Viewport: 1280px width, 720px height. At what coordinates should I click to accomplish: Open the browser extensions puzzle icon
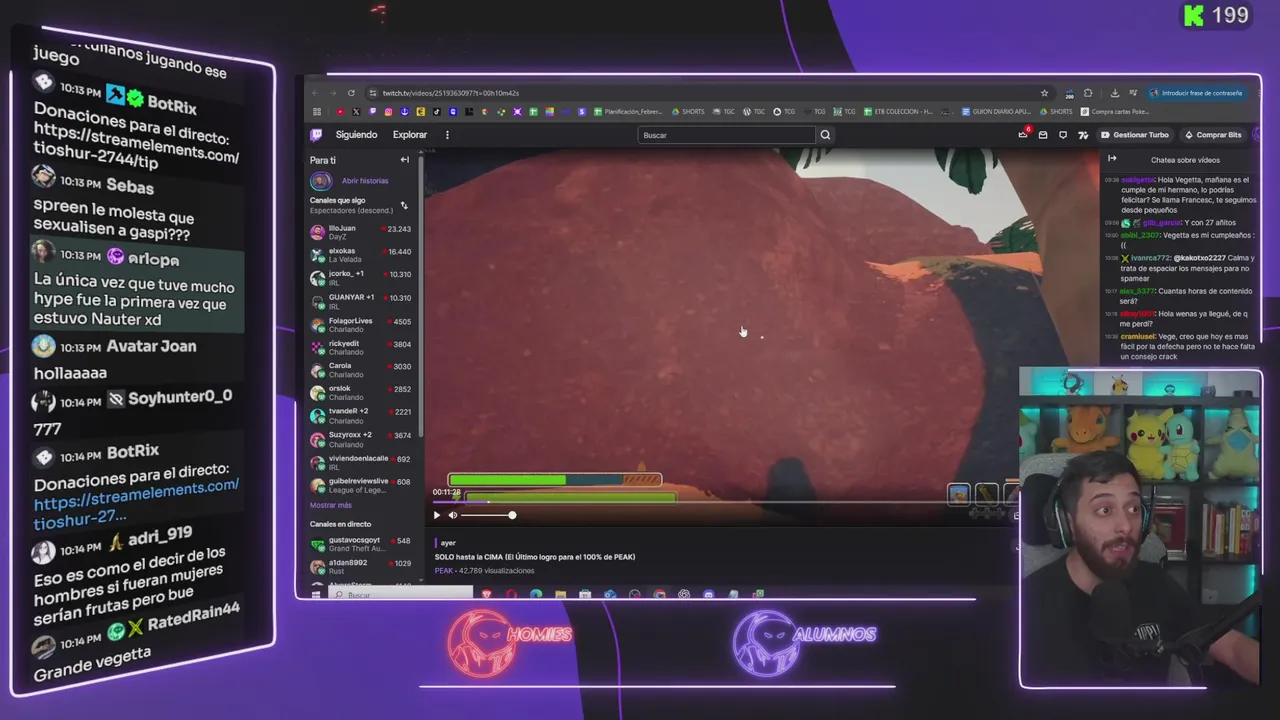pyautogui.click(x=1088, y=93)
